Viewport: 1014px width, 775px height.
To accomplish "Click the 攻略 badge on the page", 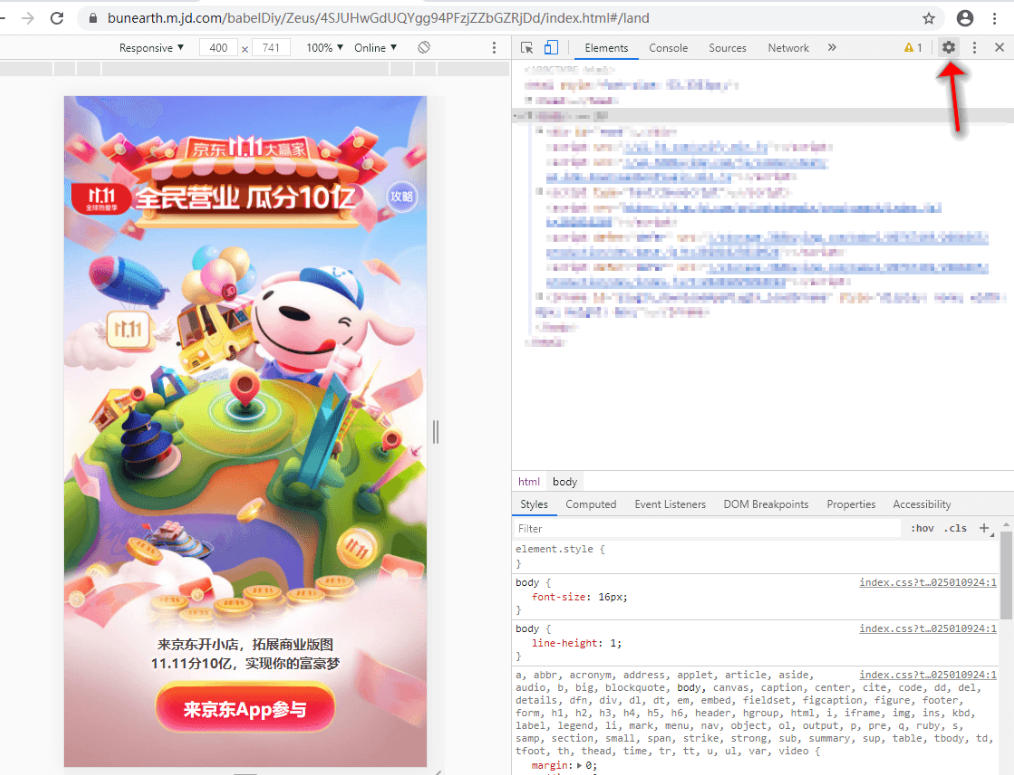I will [x=402, y=196].
